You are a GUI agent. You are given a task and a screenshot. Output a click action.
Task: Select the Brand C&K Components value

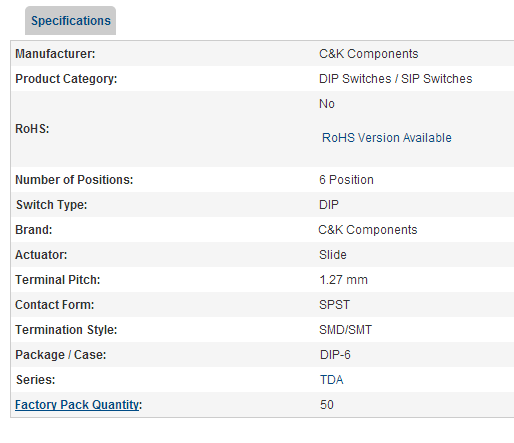coord(368,230)
